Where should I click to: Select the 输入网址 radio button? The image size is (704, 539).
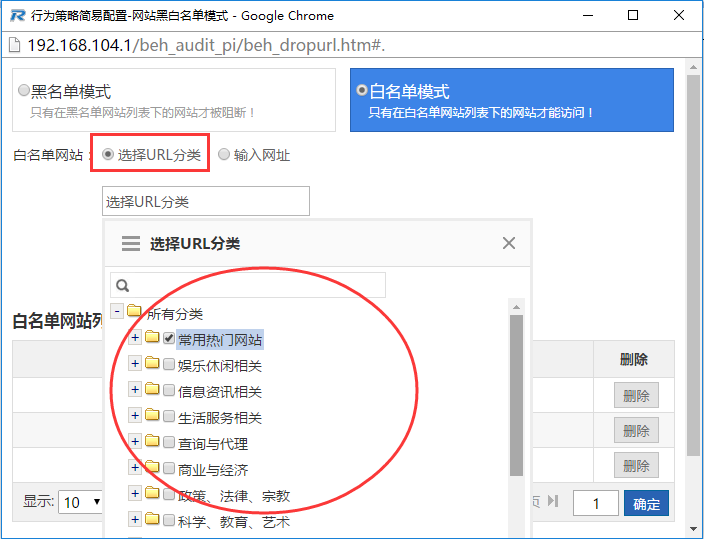(224, 155)
